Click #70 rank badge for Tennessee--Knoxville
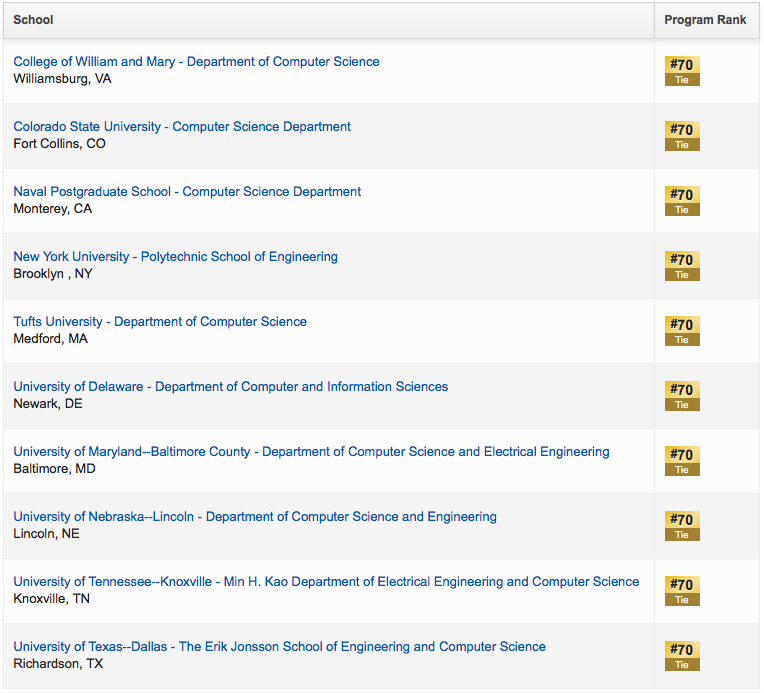764x693 pixels. [682, 591]
